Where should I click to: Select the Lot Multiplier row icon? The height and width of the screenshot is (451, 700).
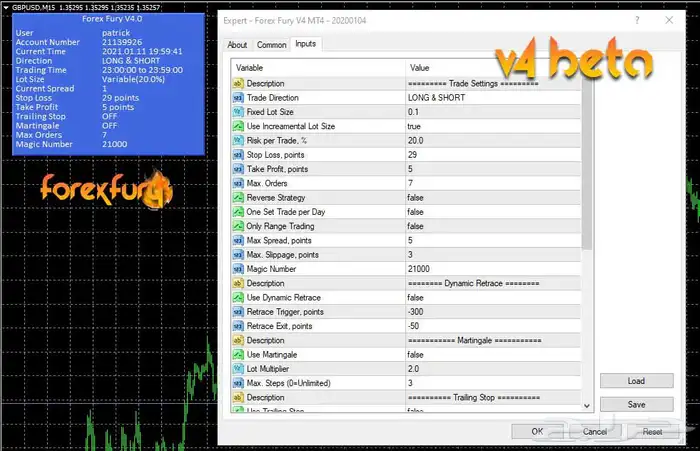point(238,369)
